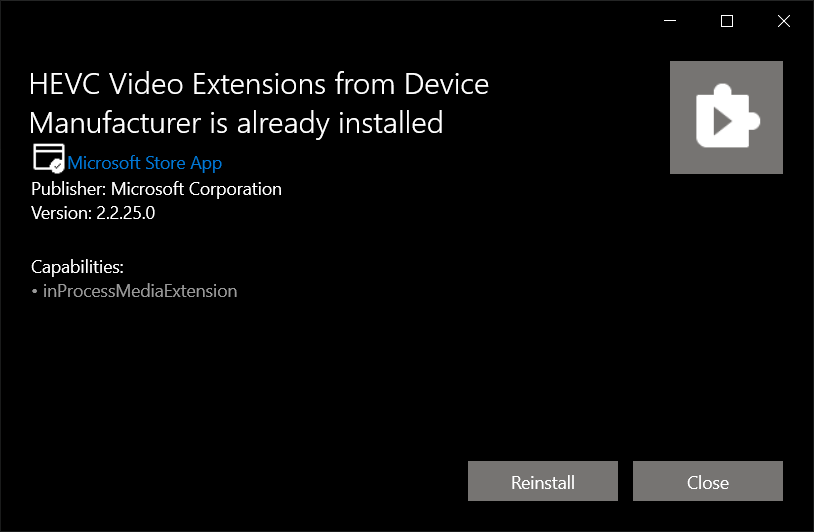Select the HEVC extension gray logo tile
Image resolution: width=814 pixels, height=532 pixels.
[726, 117]
